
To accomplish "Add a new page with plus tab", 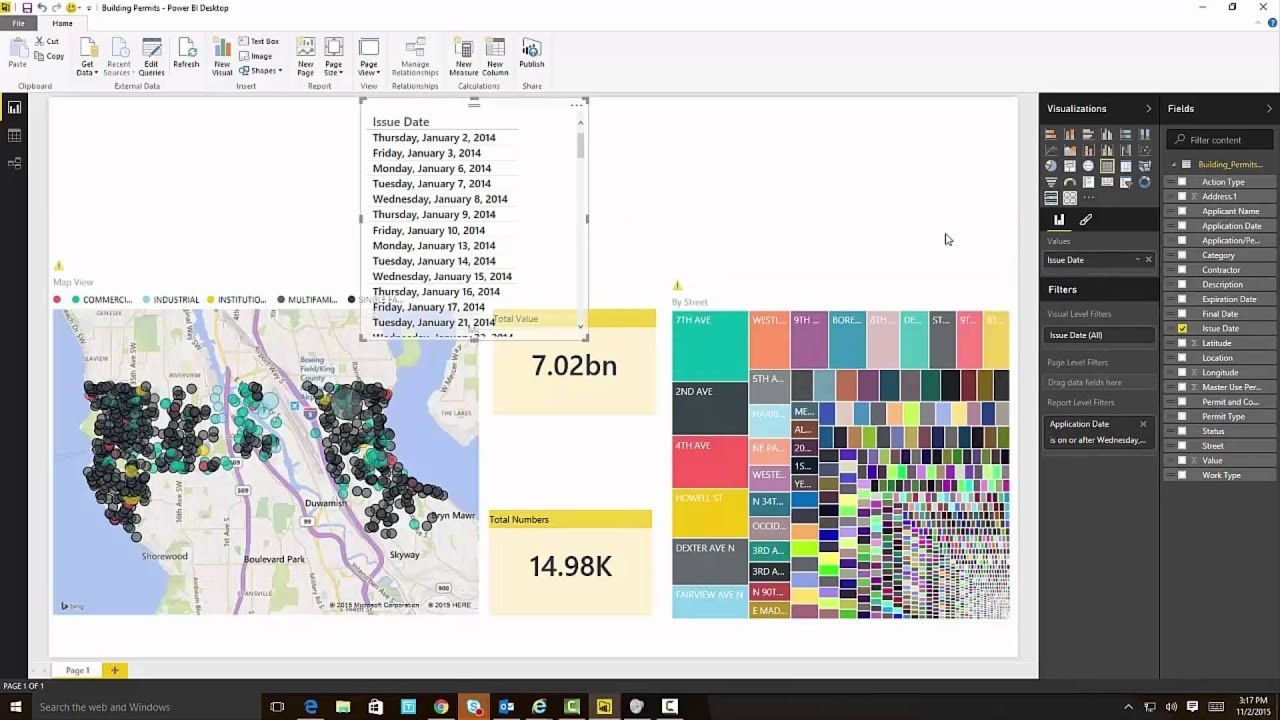I will pos(114,670).
